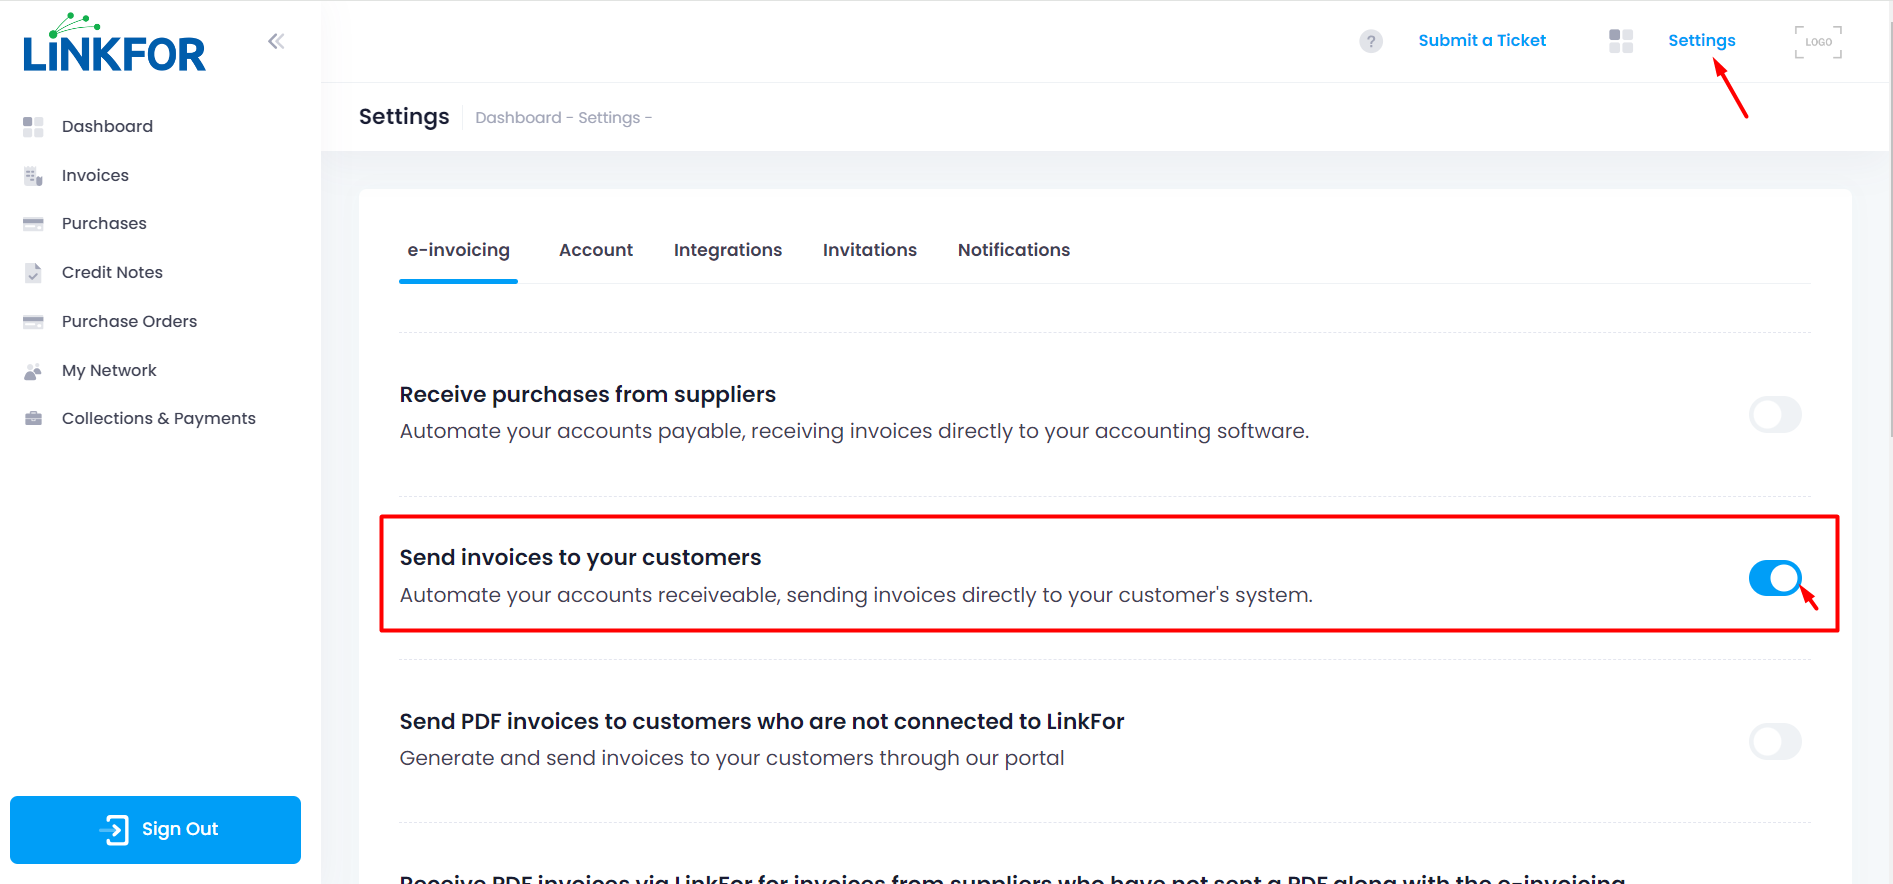Open Submit a Ticket link
This screenshot has width=1893, height=884.
coord(1482,40)
